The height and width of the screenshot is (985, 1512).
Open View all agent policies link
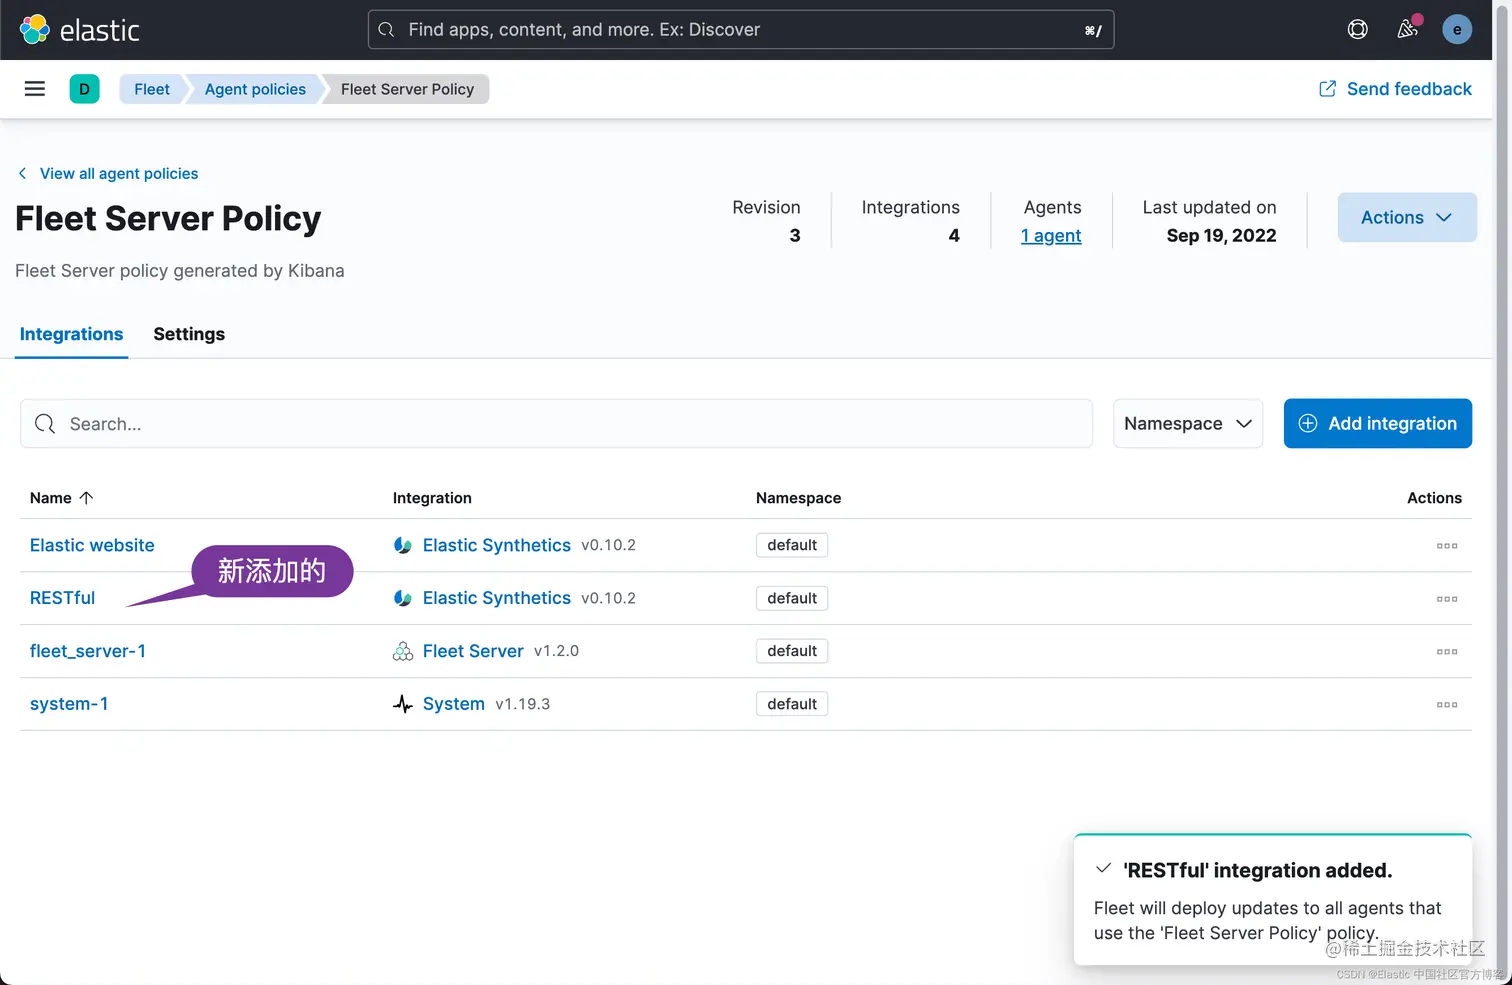tap(119, 173)
